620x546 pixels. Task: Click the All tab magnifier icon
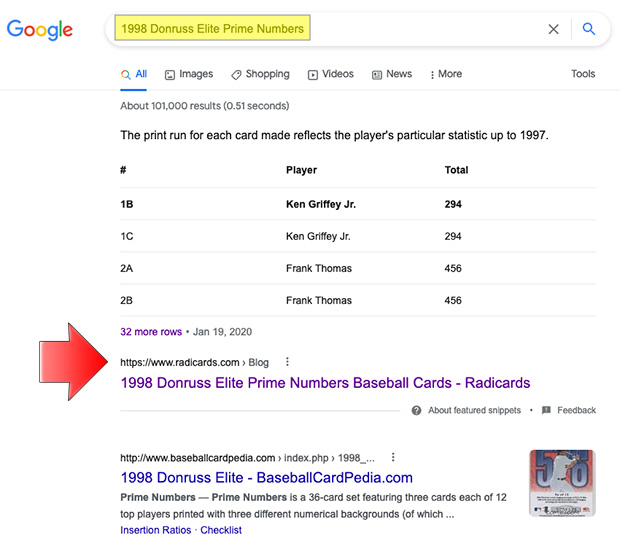click(126, 74)
